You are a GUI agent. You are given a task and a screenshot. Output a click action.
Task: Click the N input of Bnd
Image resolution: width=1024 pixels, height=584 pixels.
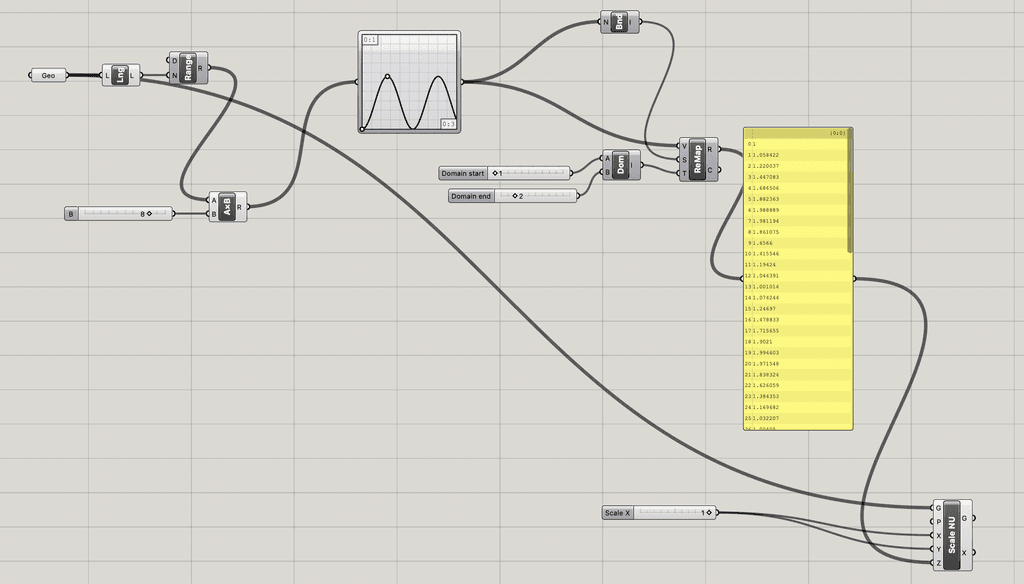pyautogui.click(x=606, y=22)
